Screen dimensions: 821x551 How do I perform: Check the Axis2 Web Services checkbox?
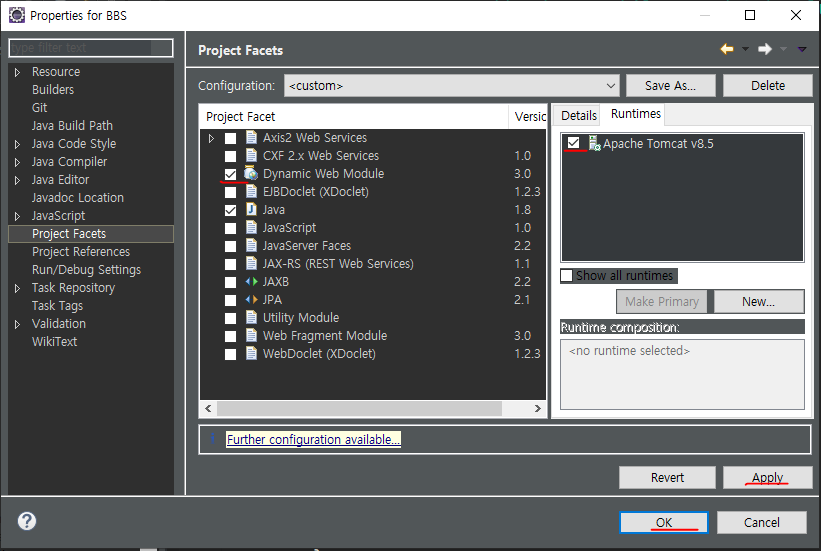tap(230, 138)
